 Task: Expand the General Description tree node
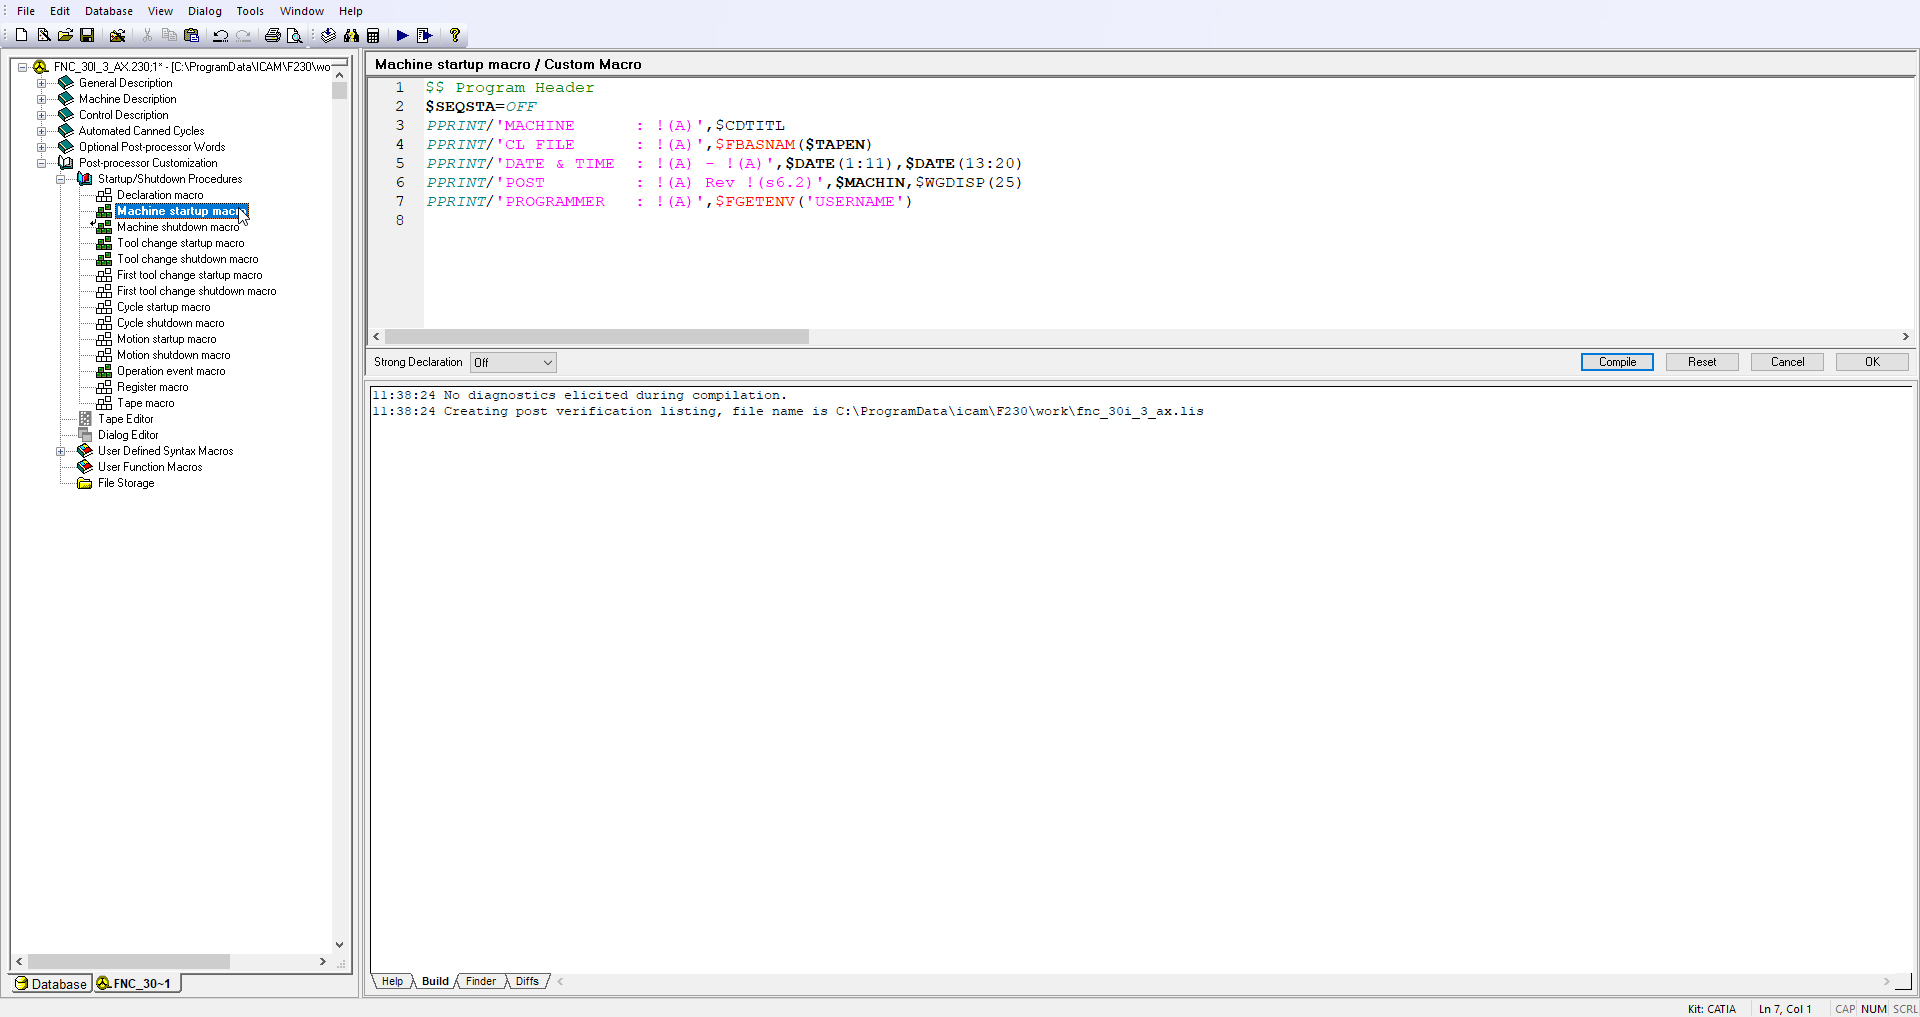pos(42,83)
